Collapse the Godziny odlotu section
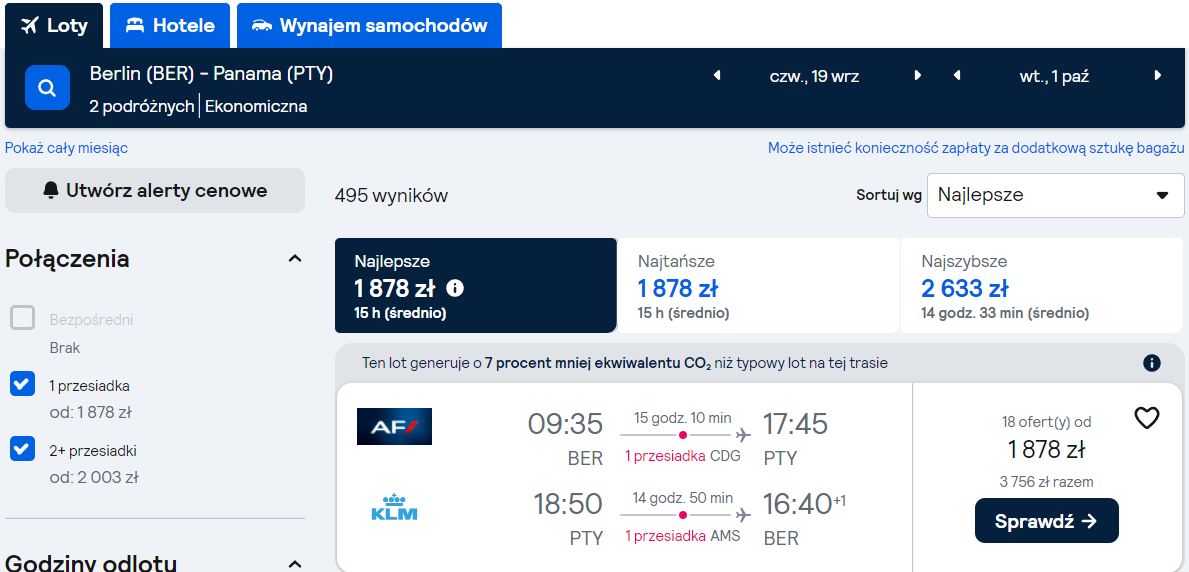The height and width of the screenshot is (572, 1189). point(295,564)
